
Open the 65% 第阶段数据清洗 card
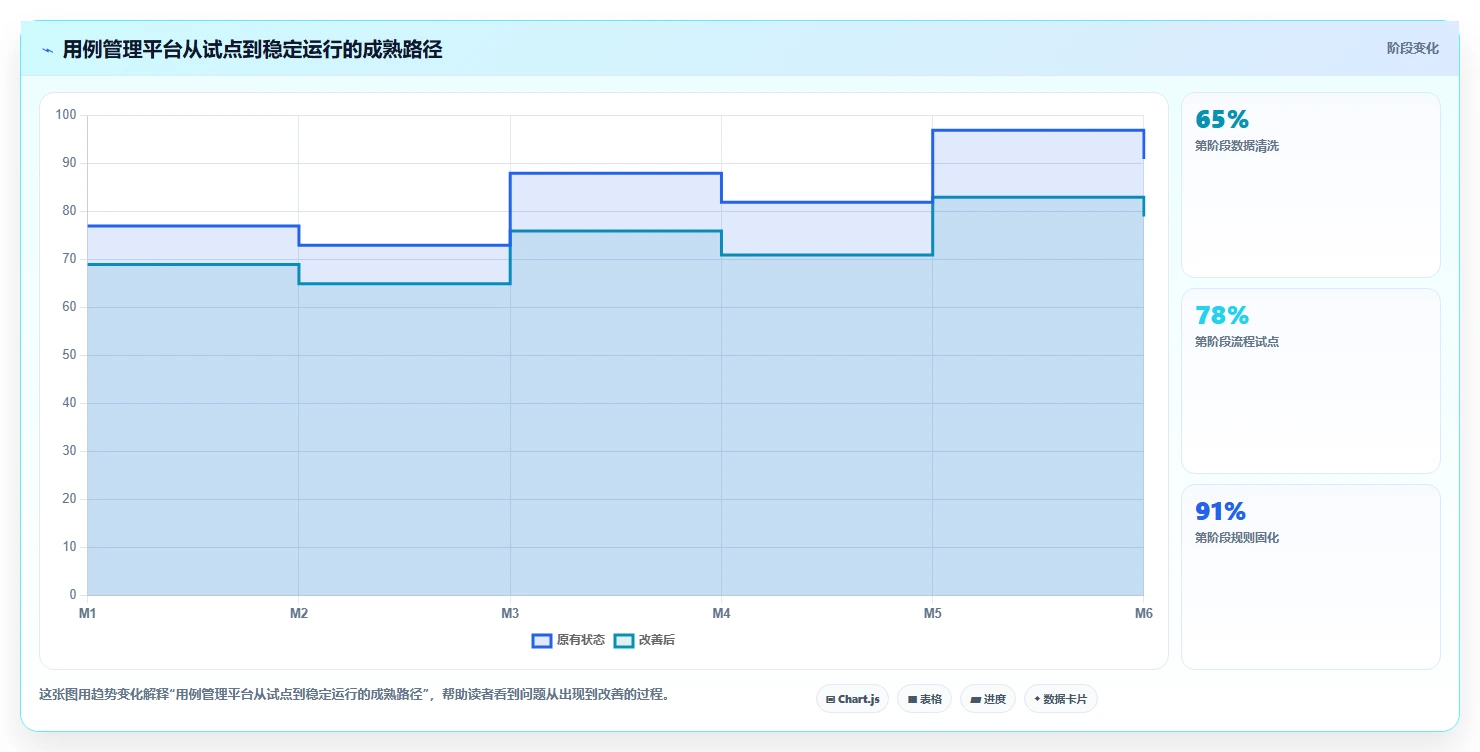(x=1310, y=185)
